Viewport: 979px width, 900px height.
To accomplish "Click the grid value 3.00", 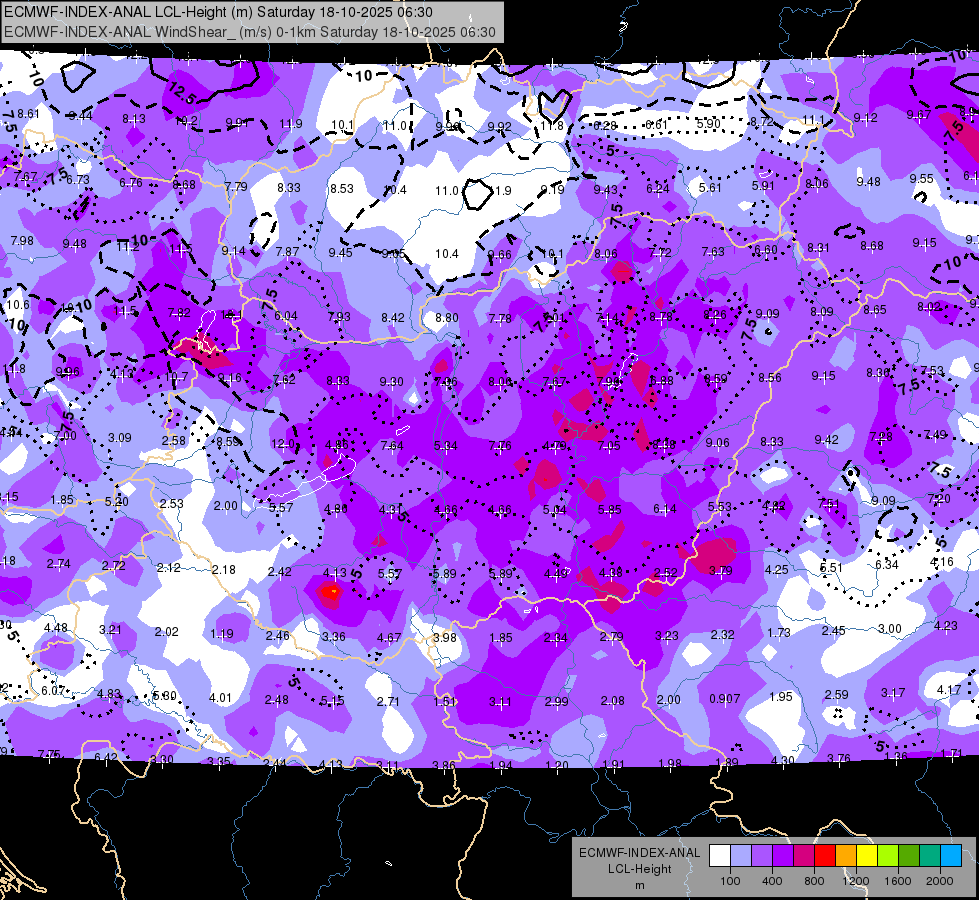I will pos(890,628).
